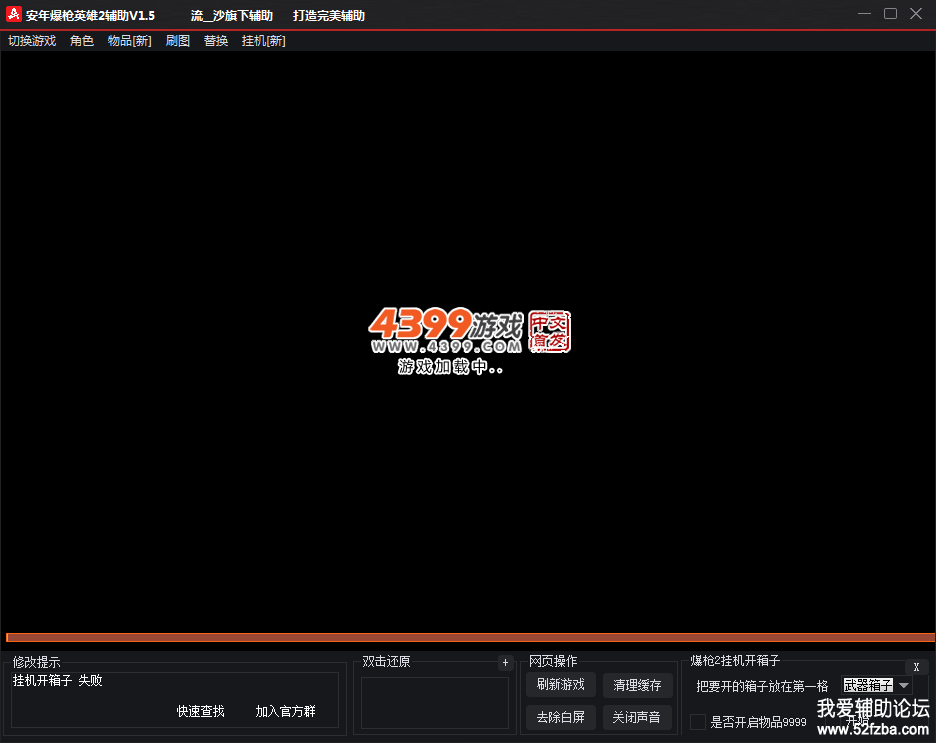The width and height of the screenshot is (936, 743).
Task: Click the 刷新游戏 button
Action: (561, 685)
